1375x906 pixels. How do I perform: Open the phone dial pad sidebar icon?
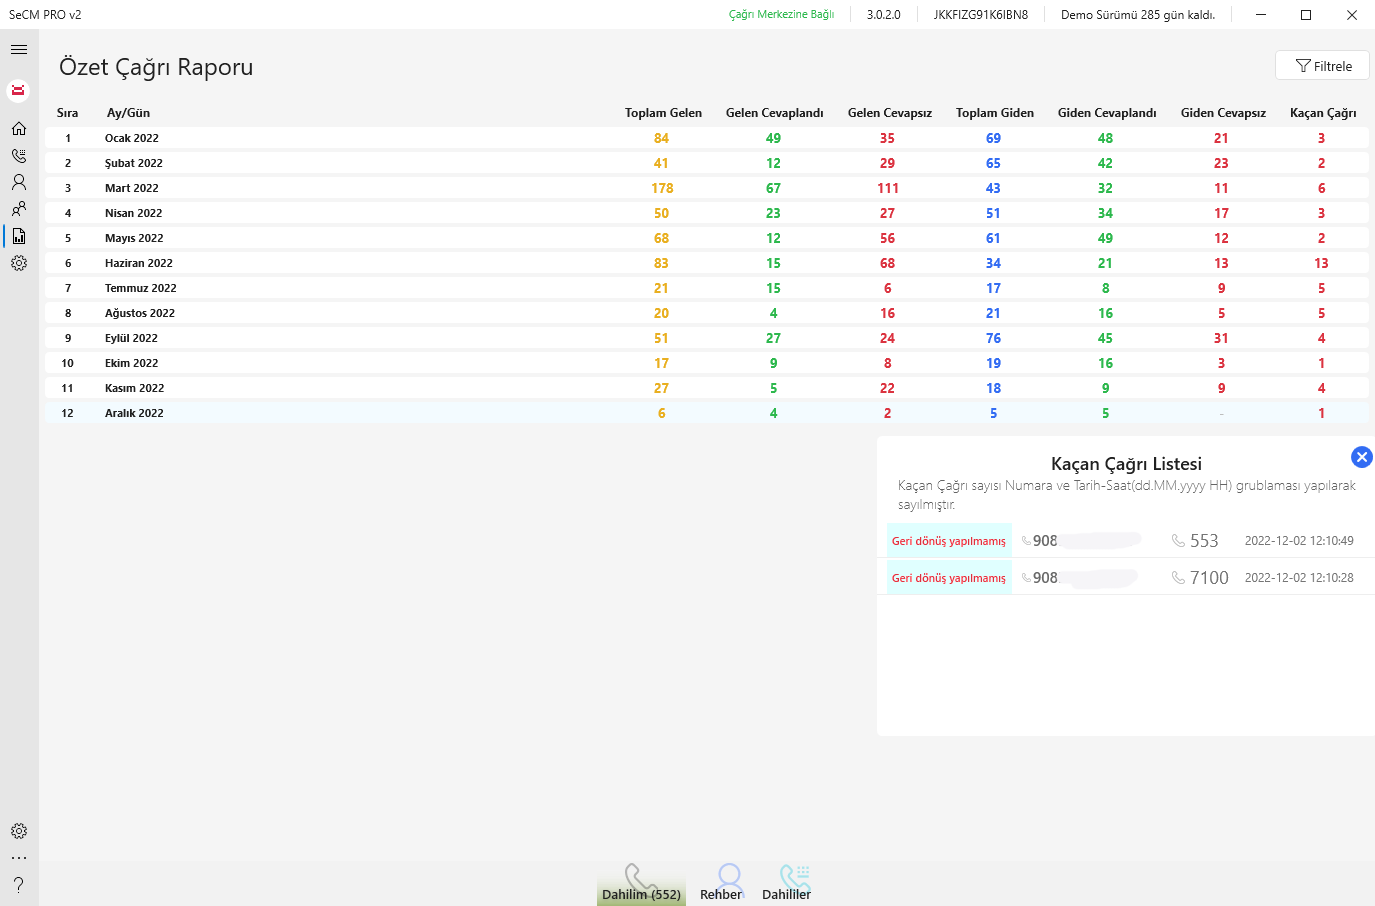[19, 156]
